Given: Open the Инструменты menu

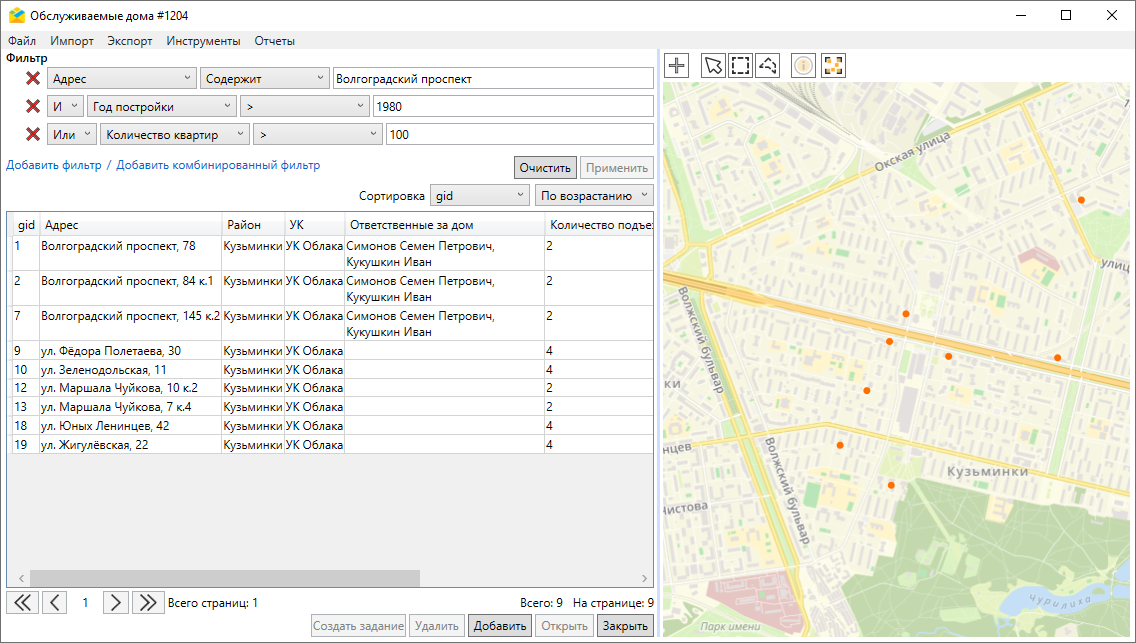Looking at the screenshot, I should (x=203, y=41).
